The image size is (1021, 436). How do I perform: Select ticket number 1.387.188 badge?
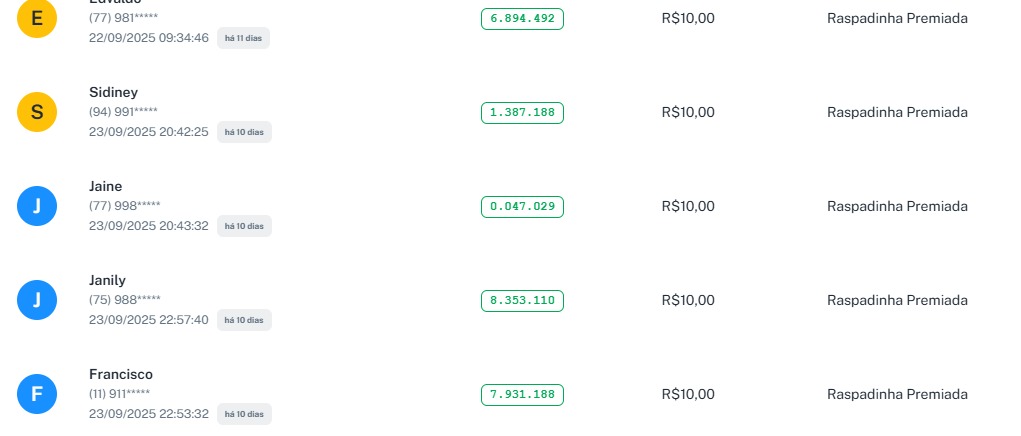[522, 113]
